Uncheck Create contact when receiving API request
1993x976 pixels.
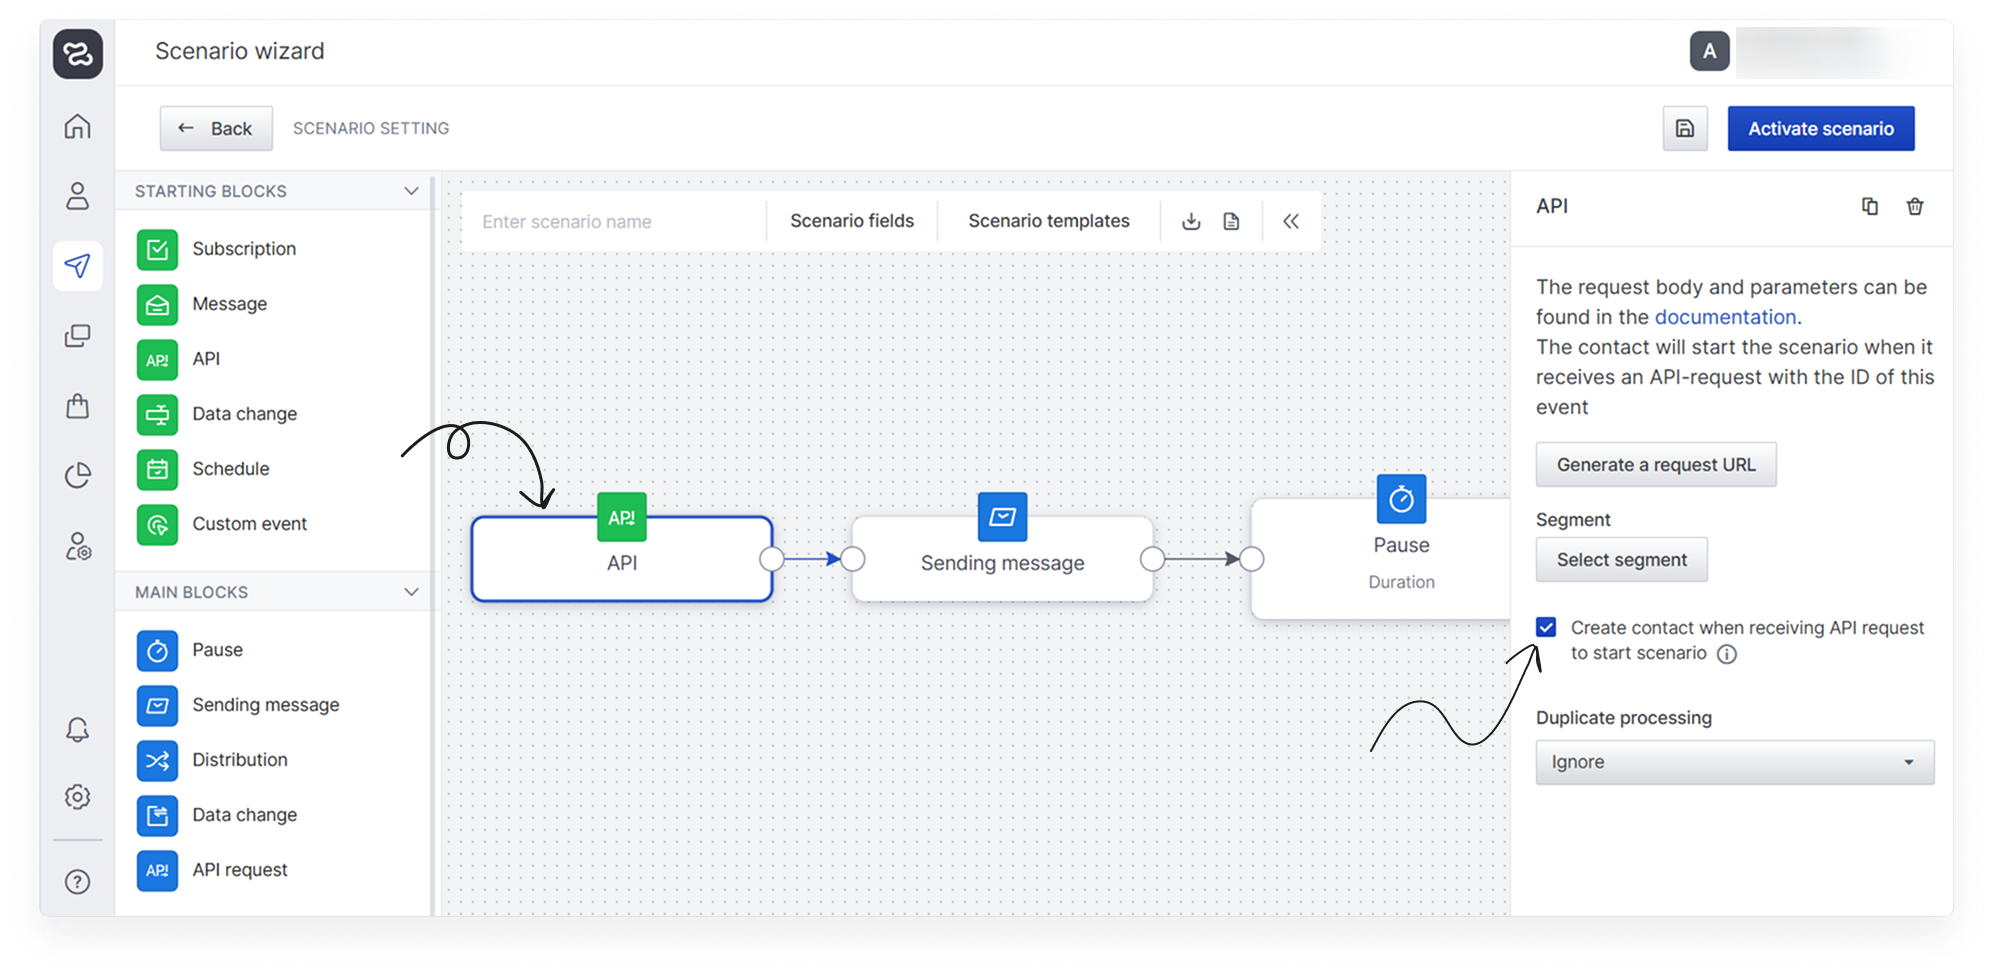tap(1546, 628)
